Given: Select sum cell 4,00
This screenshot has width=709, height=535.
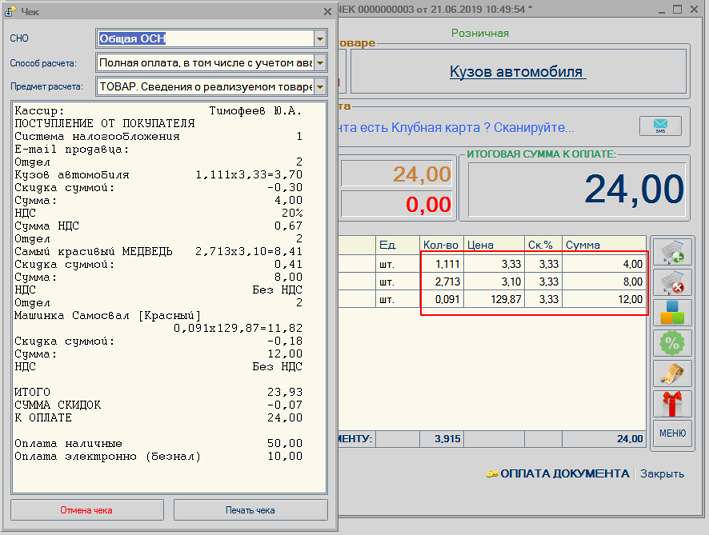Looking at the screenshot, I should (x=604, y=264).
